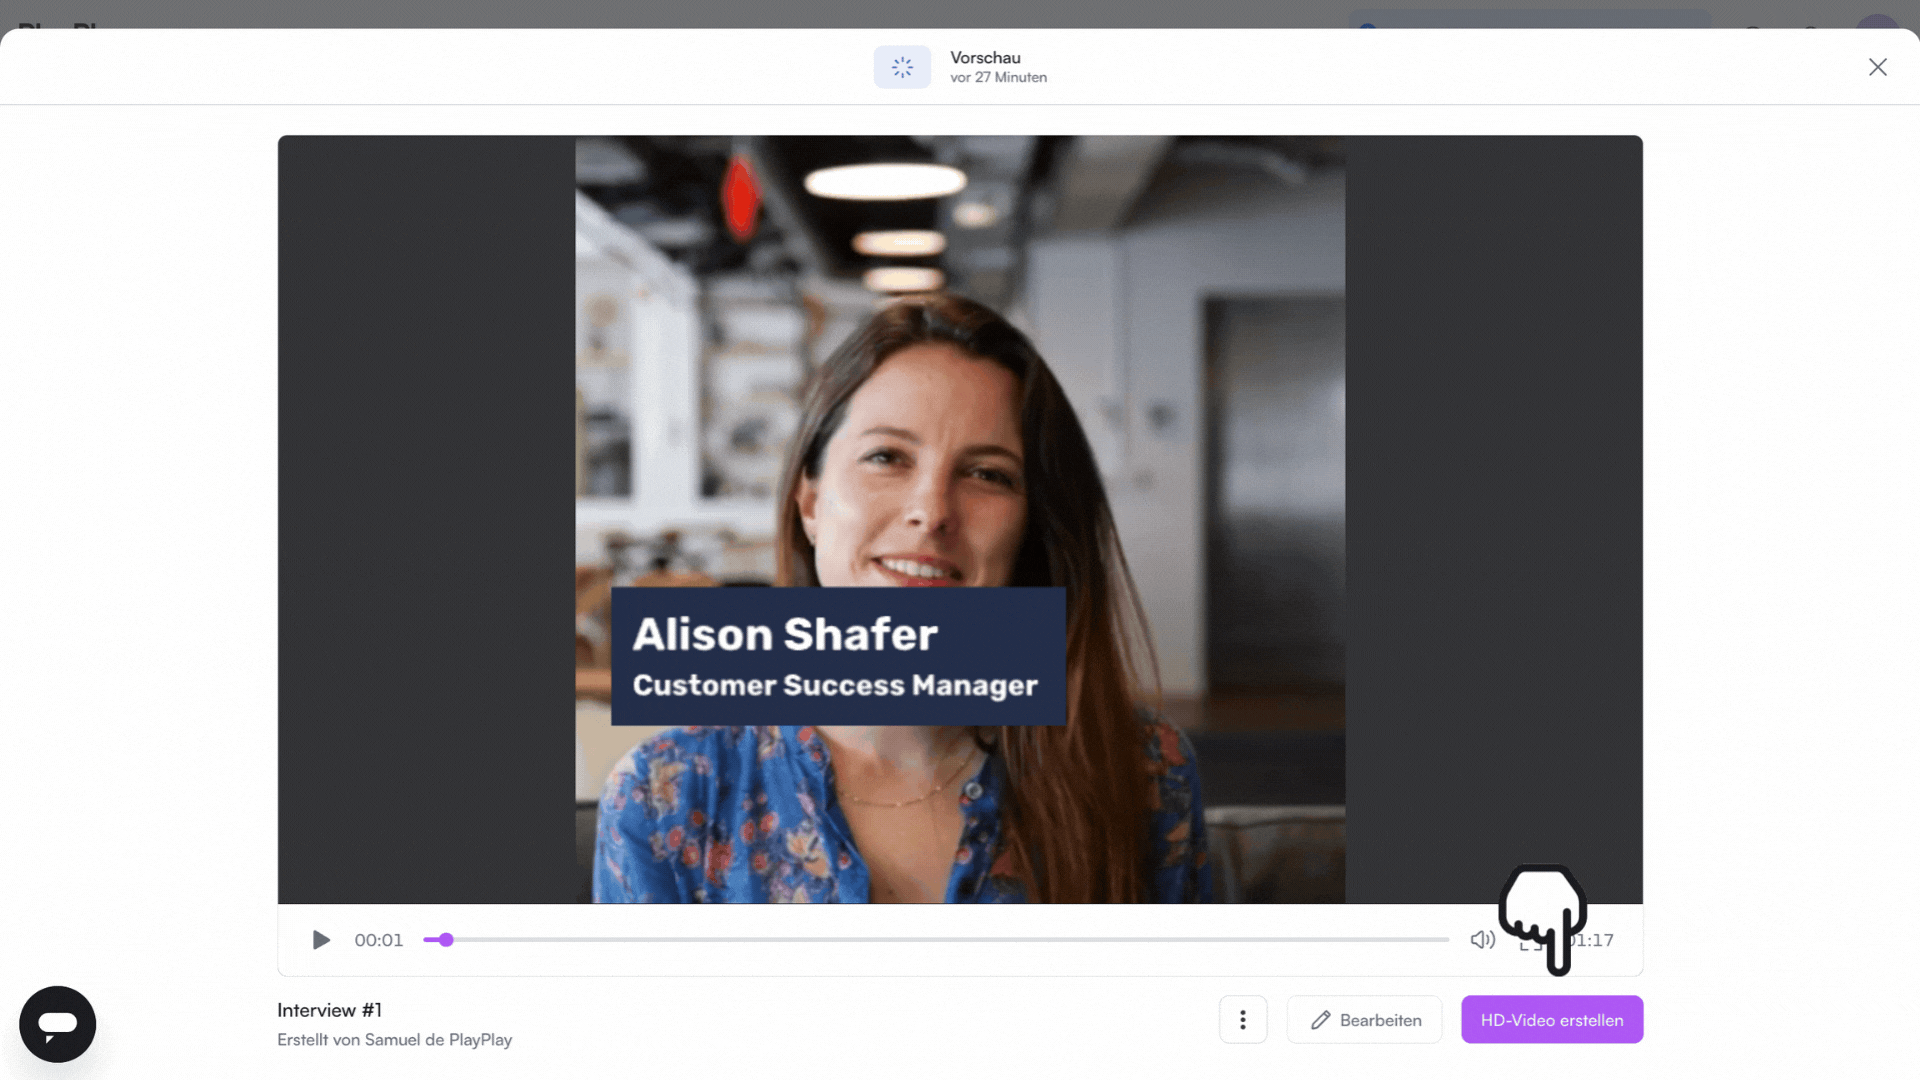Click the video progress slider handle

click(x=446, y=940)
